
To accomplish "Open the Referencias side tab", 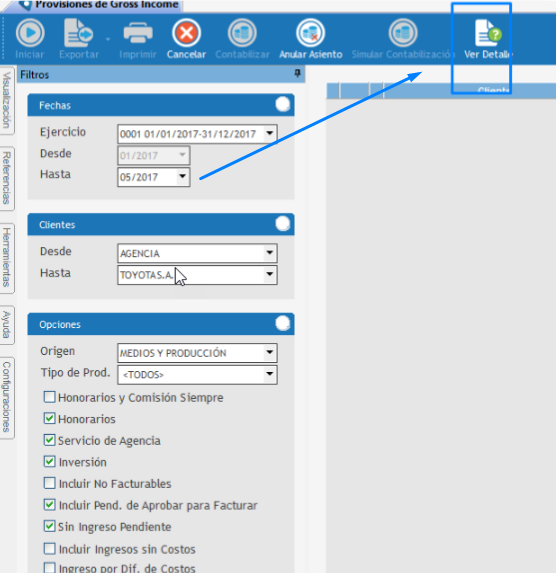I will point(7,178).
